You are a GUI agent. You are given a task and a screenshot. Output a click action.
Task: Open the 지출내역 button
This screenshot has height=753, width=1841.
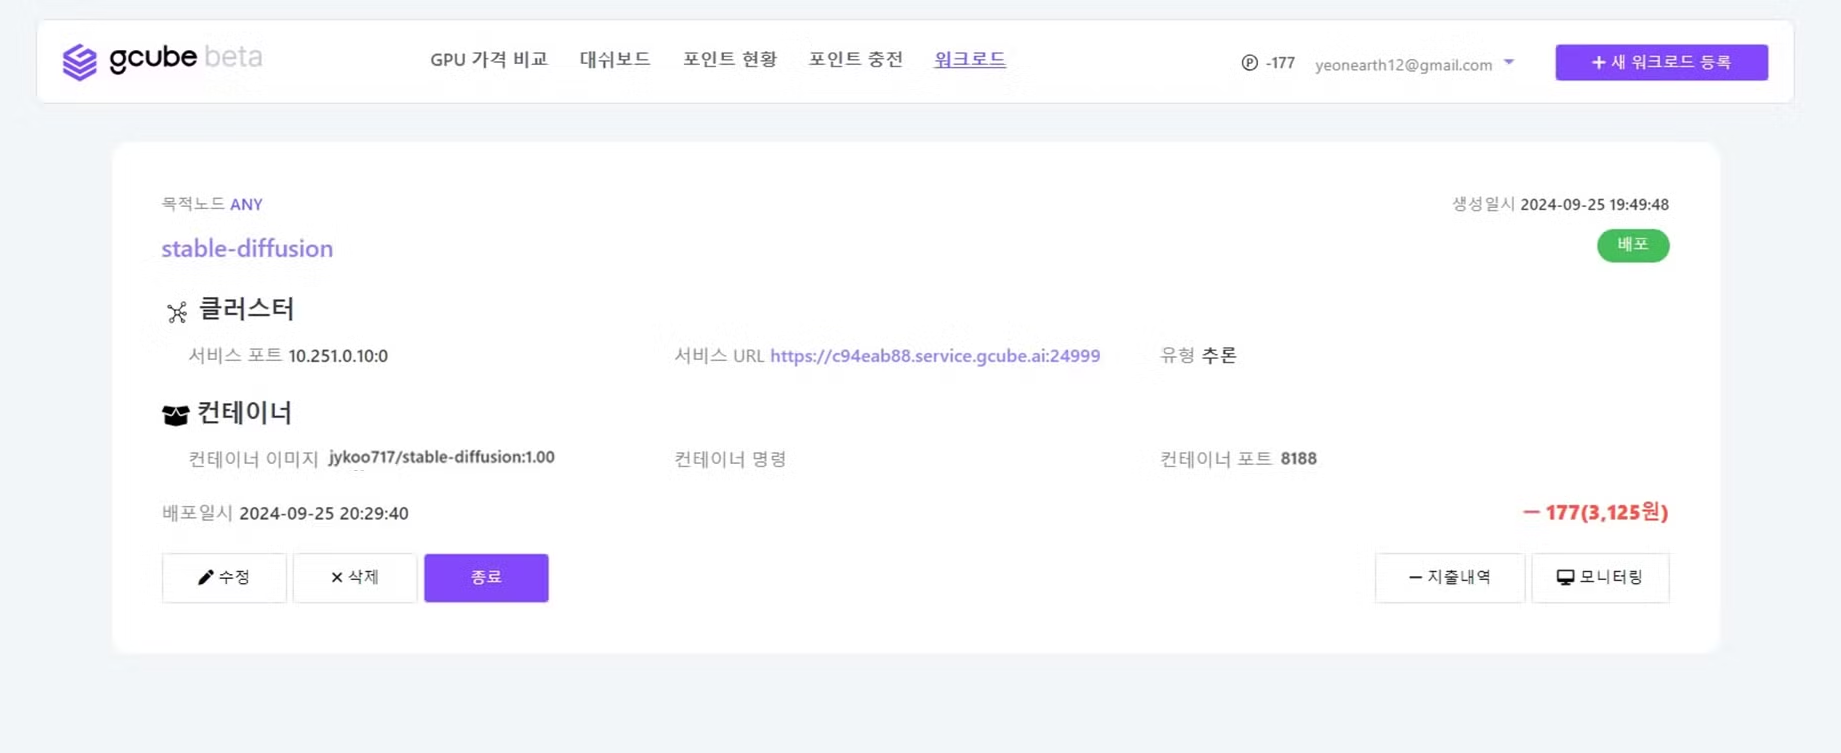pos(1450,577)
